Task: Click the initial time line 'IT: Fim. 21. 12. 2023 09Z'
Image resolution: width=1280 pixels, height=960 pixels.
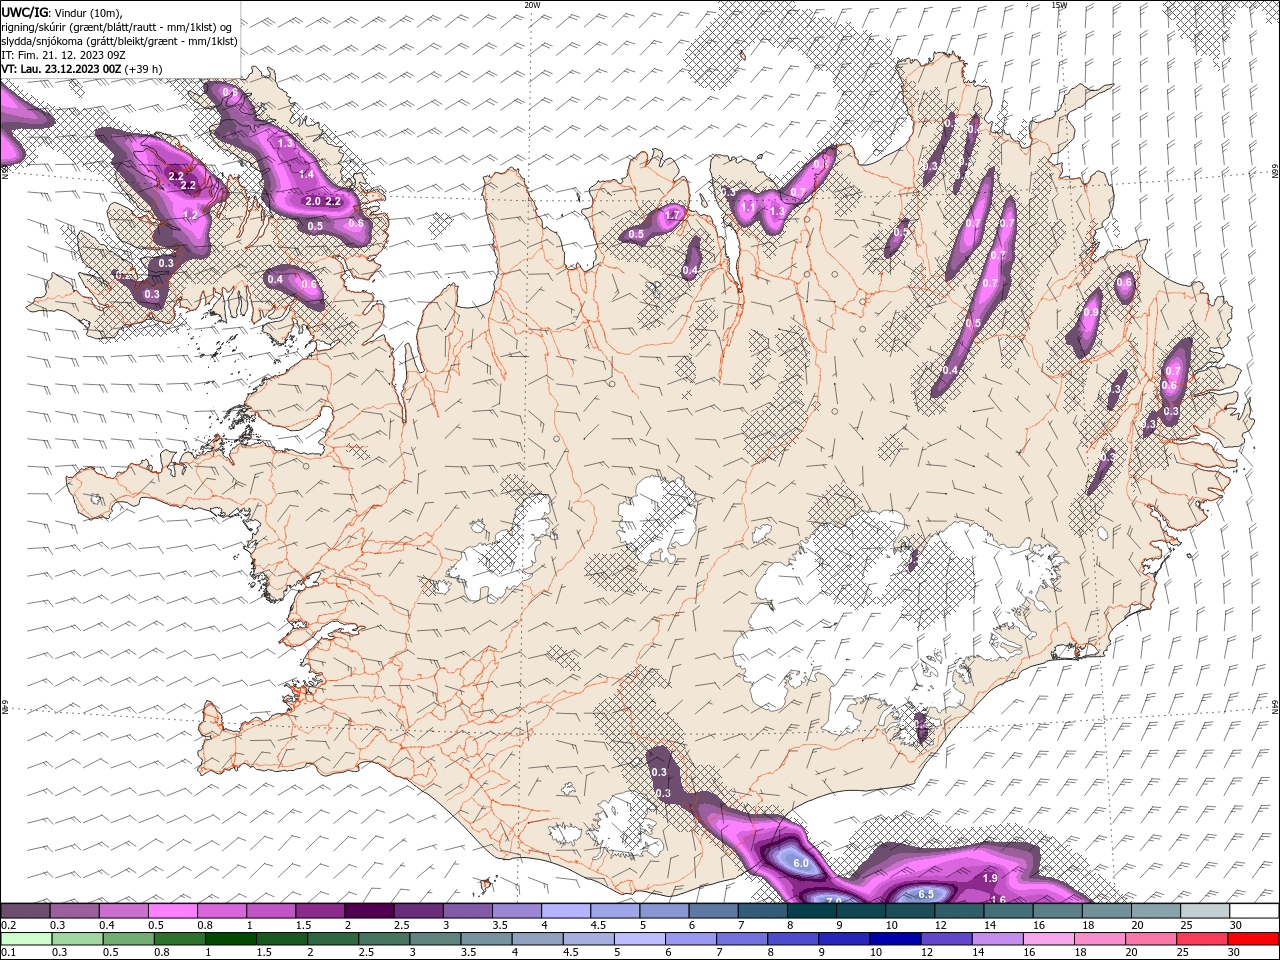Action: click(63, 54)
